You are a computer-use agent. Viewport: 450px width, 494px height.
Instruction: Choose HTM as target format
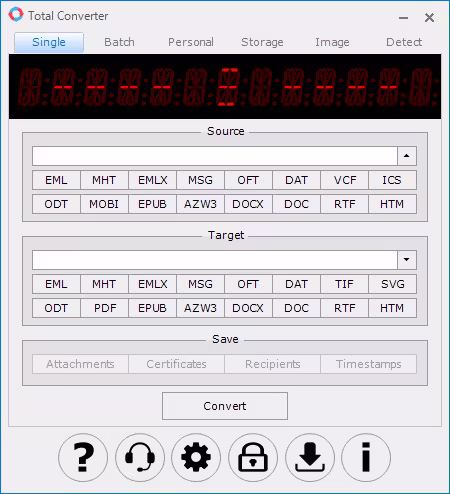[x=392, y=308]
